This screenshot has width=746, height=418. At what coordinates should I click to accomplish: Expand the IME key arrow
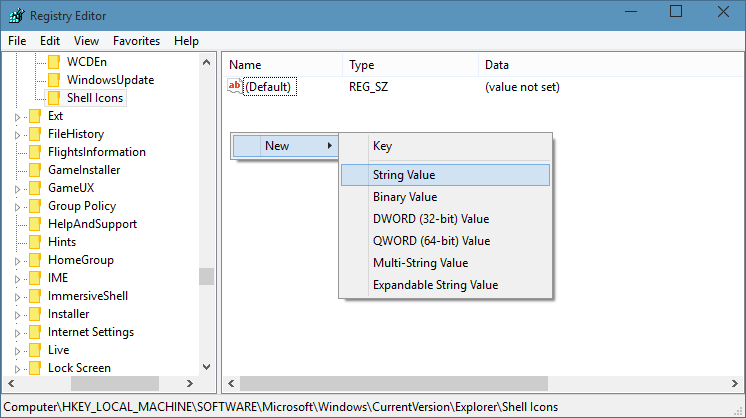17,278
